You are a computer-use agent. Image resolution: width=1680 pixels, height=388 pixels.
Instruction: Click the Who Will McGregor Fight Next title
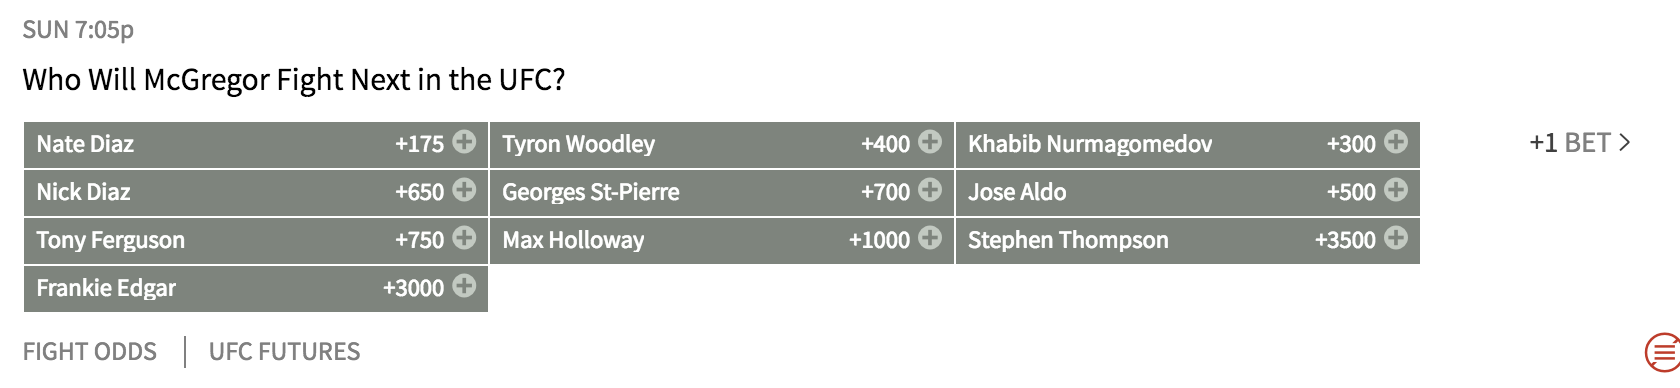click(x=294, y=80)
